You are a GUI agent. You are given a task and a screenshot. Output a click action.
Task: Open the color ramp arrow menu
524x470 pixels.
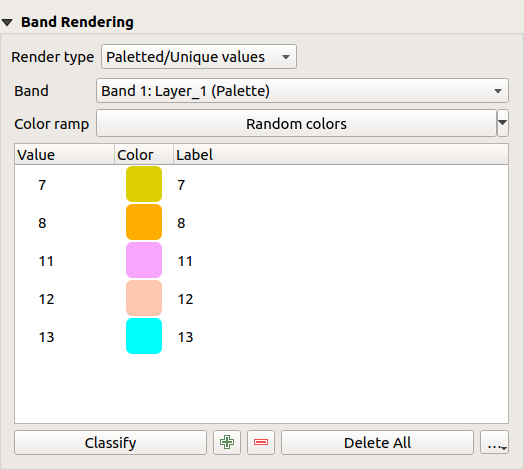pos(503,123)
